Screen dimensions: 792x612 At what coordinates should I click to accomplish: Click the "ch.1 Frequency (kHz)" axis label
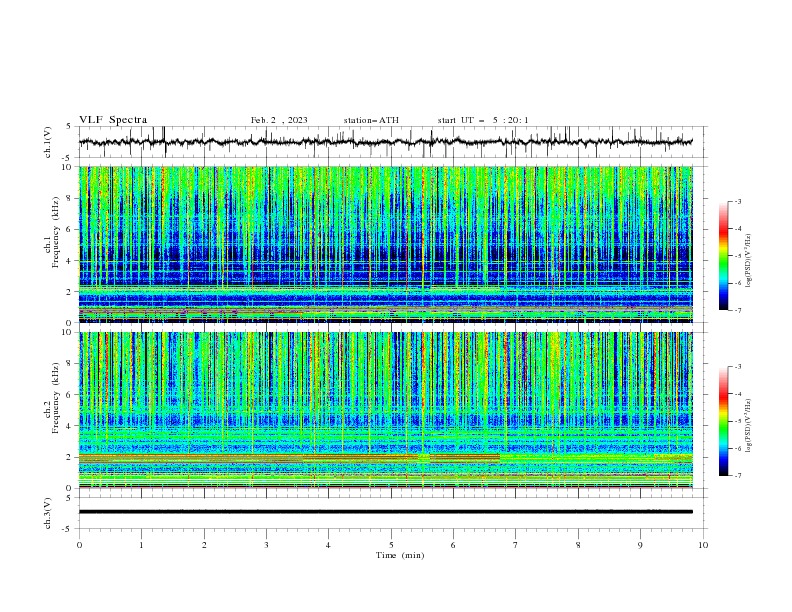click(52, 232)
